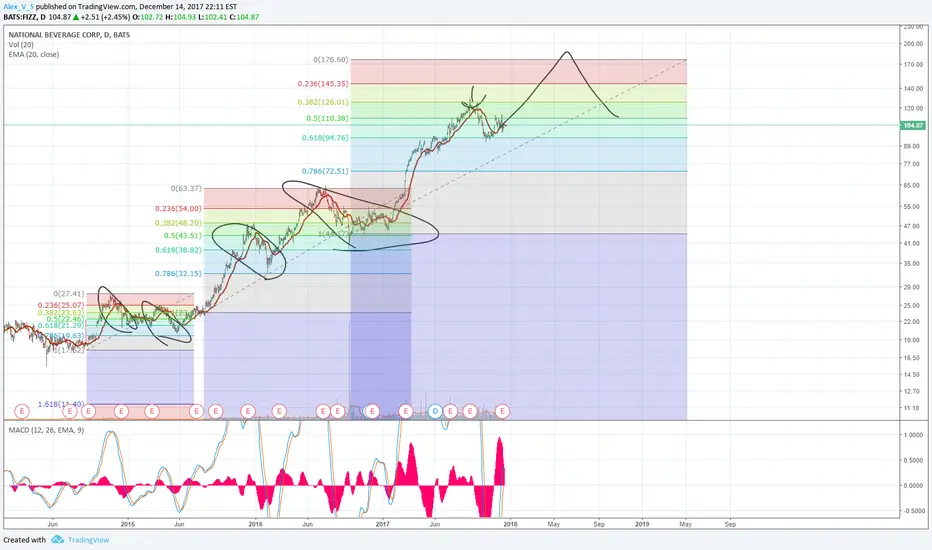Viewport: 932px width, 550px height.
Task: Click the EMA (20, close) indicator label
Action: click(x=34, y=54)
